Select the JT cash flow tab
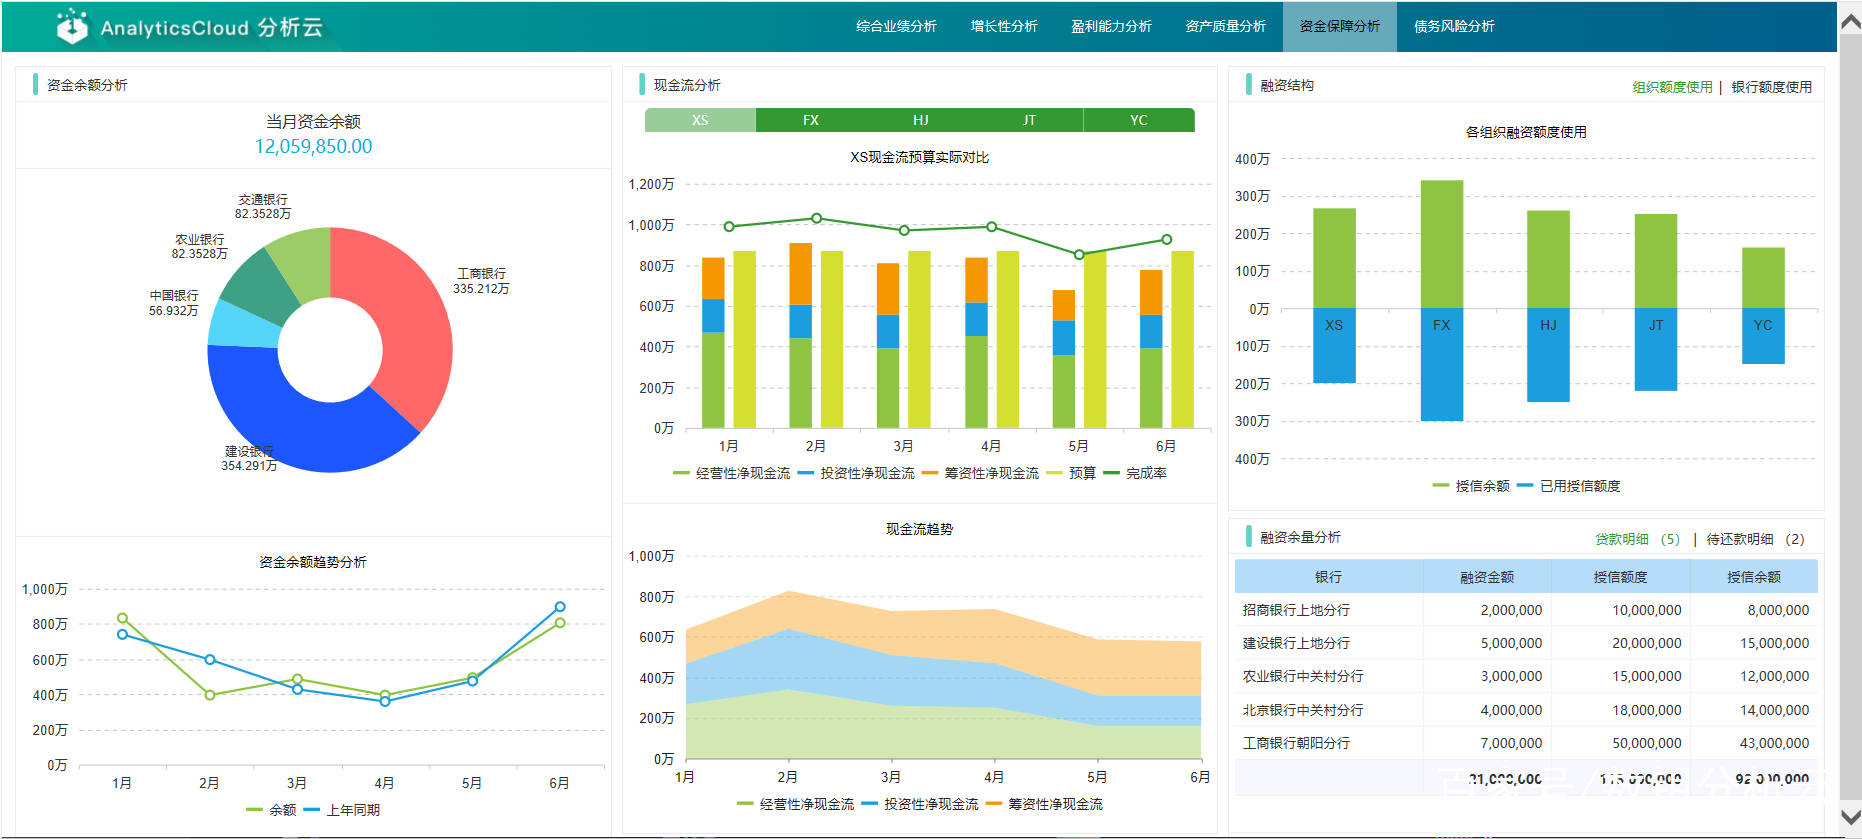This screenshot has width=1862, height=839. tap(1029, 120)
